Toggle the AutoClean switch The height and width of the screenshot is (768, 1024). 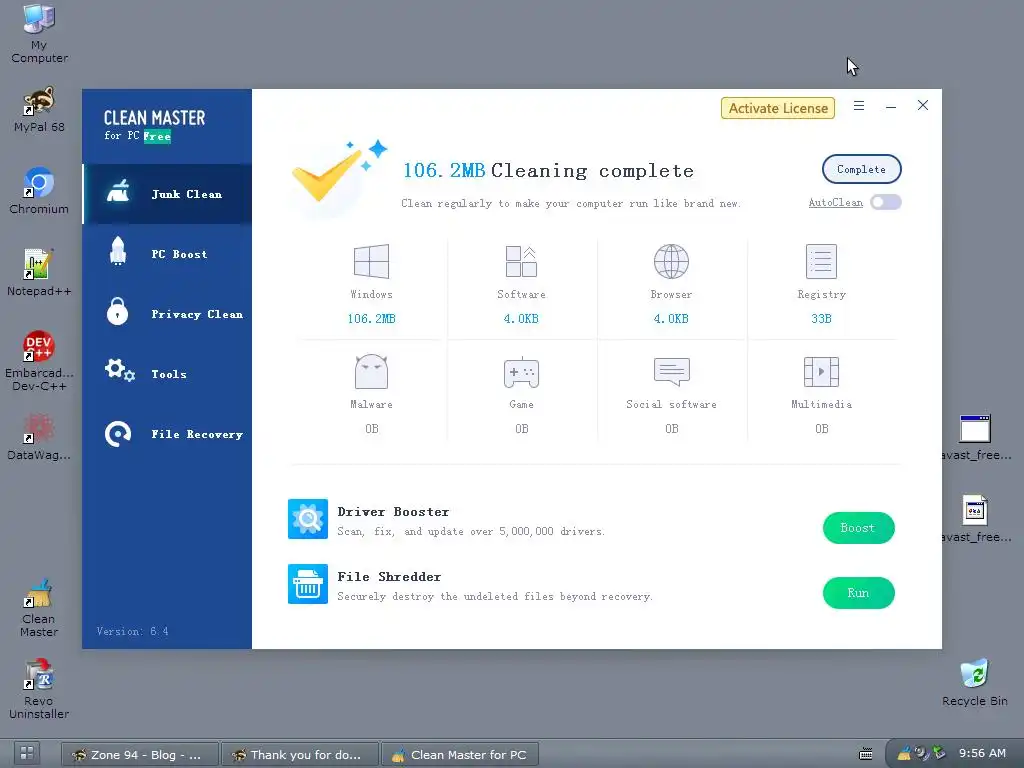tap(886, 202)
